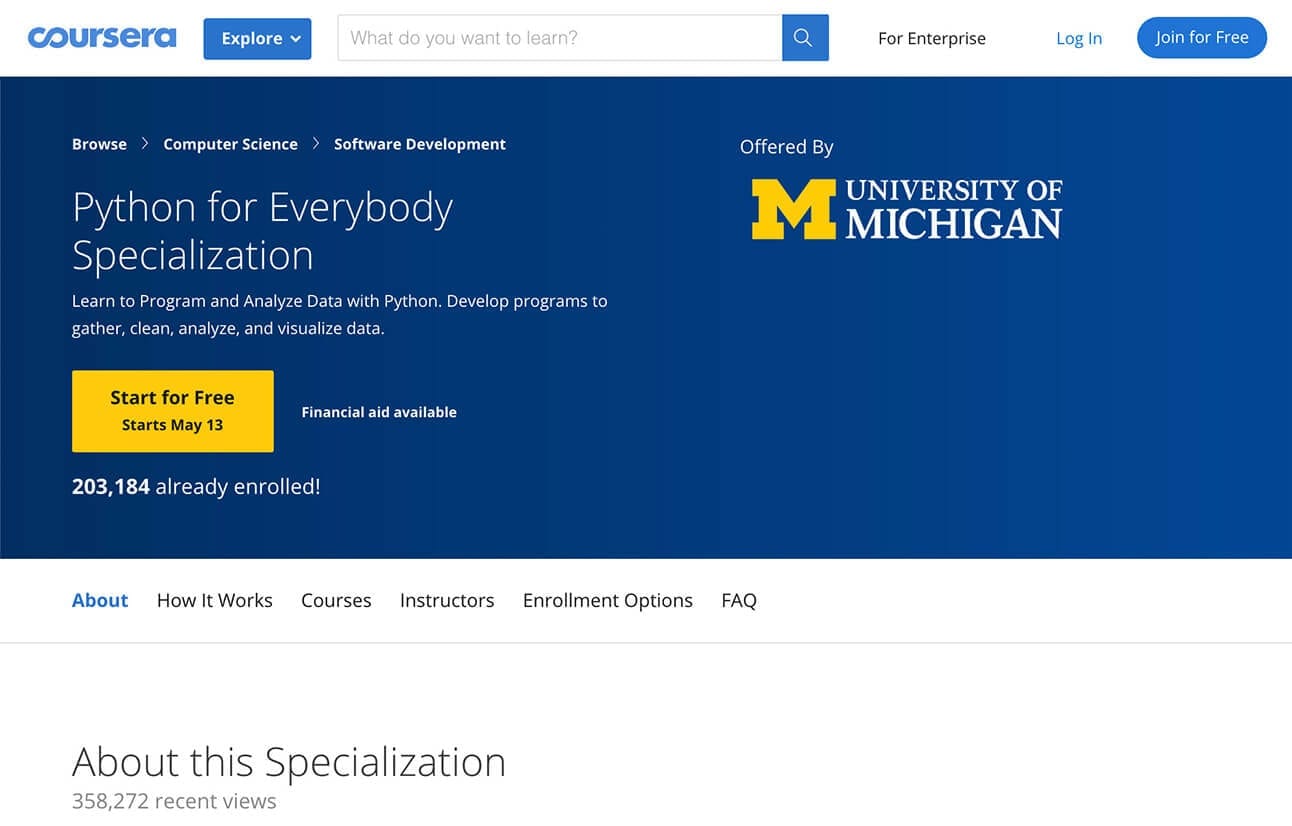Click the Coursera logo
The width and height of the screenshot is (1292, 826).
click(x=102, y=38)
